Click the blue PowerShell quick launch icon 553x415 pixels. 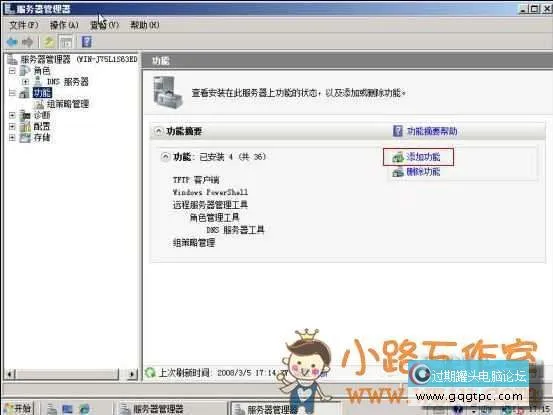(67, 409)
